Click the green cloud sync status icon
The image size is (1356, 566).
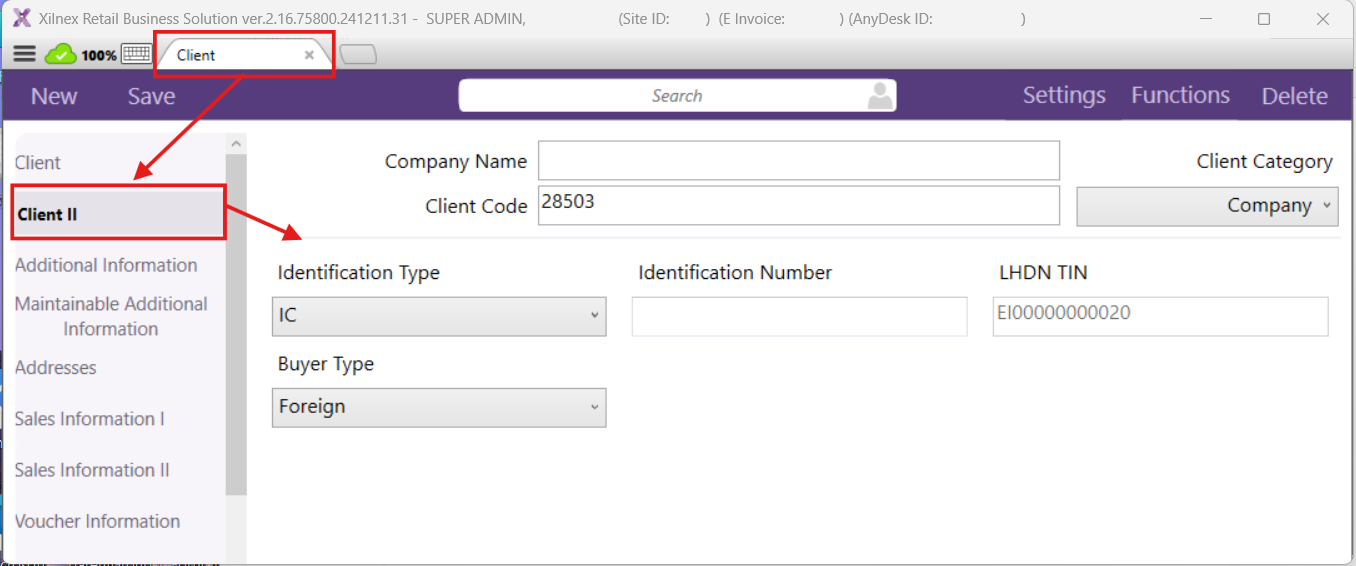pos(60,55)
